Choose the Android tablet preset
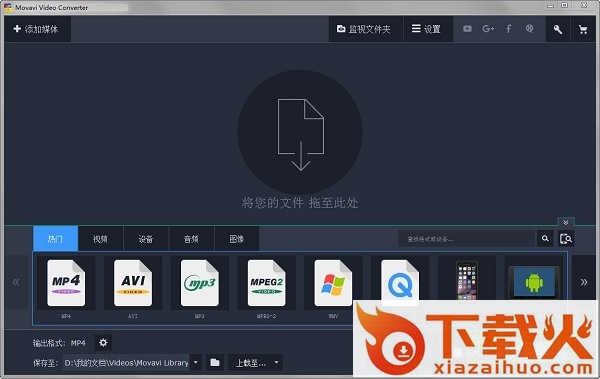This screenshot has width=600, height=379. 534,281
